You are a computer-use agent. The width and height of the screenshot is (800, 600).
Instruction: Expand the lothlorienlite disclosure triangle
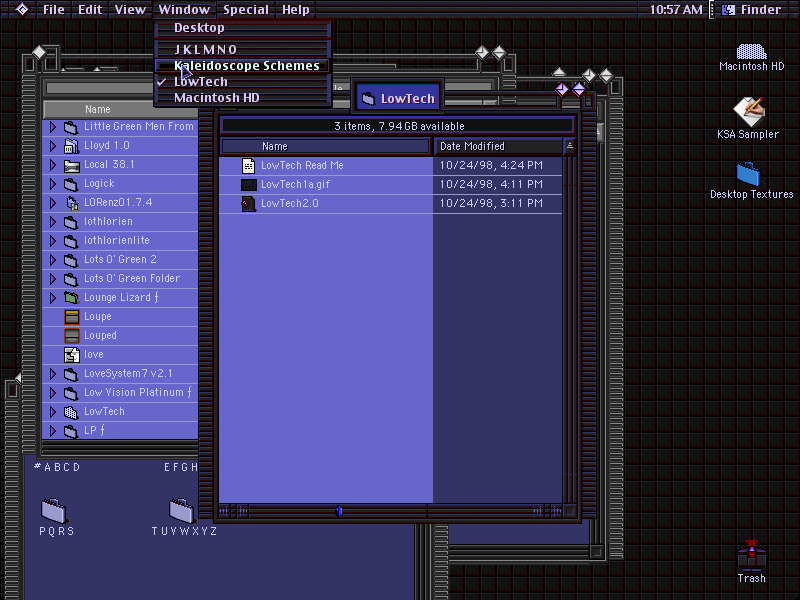click(53, 241)
